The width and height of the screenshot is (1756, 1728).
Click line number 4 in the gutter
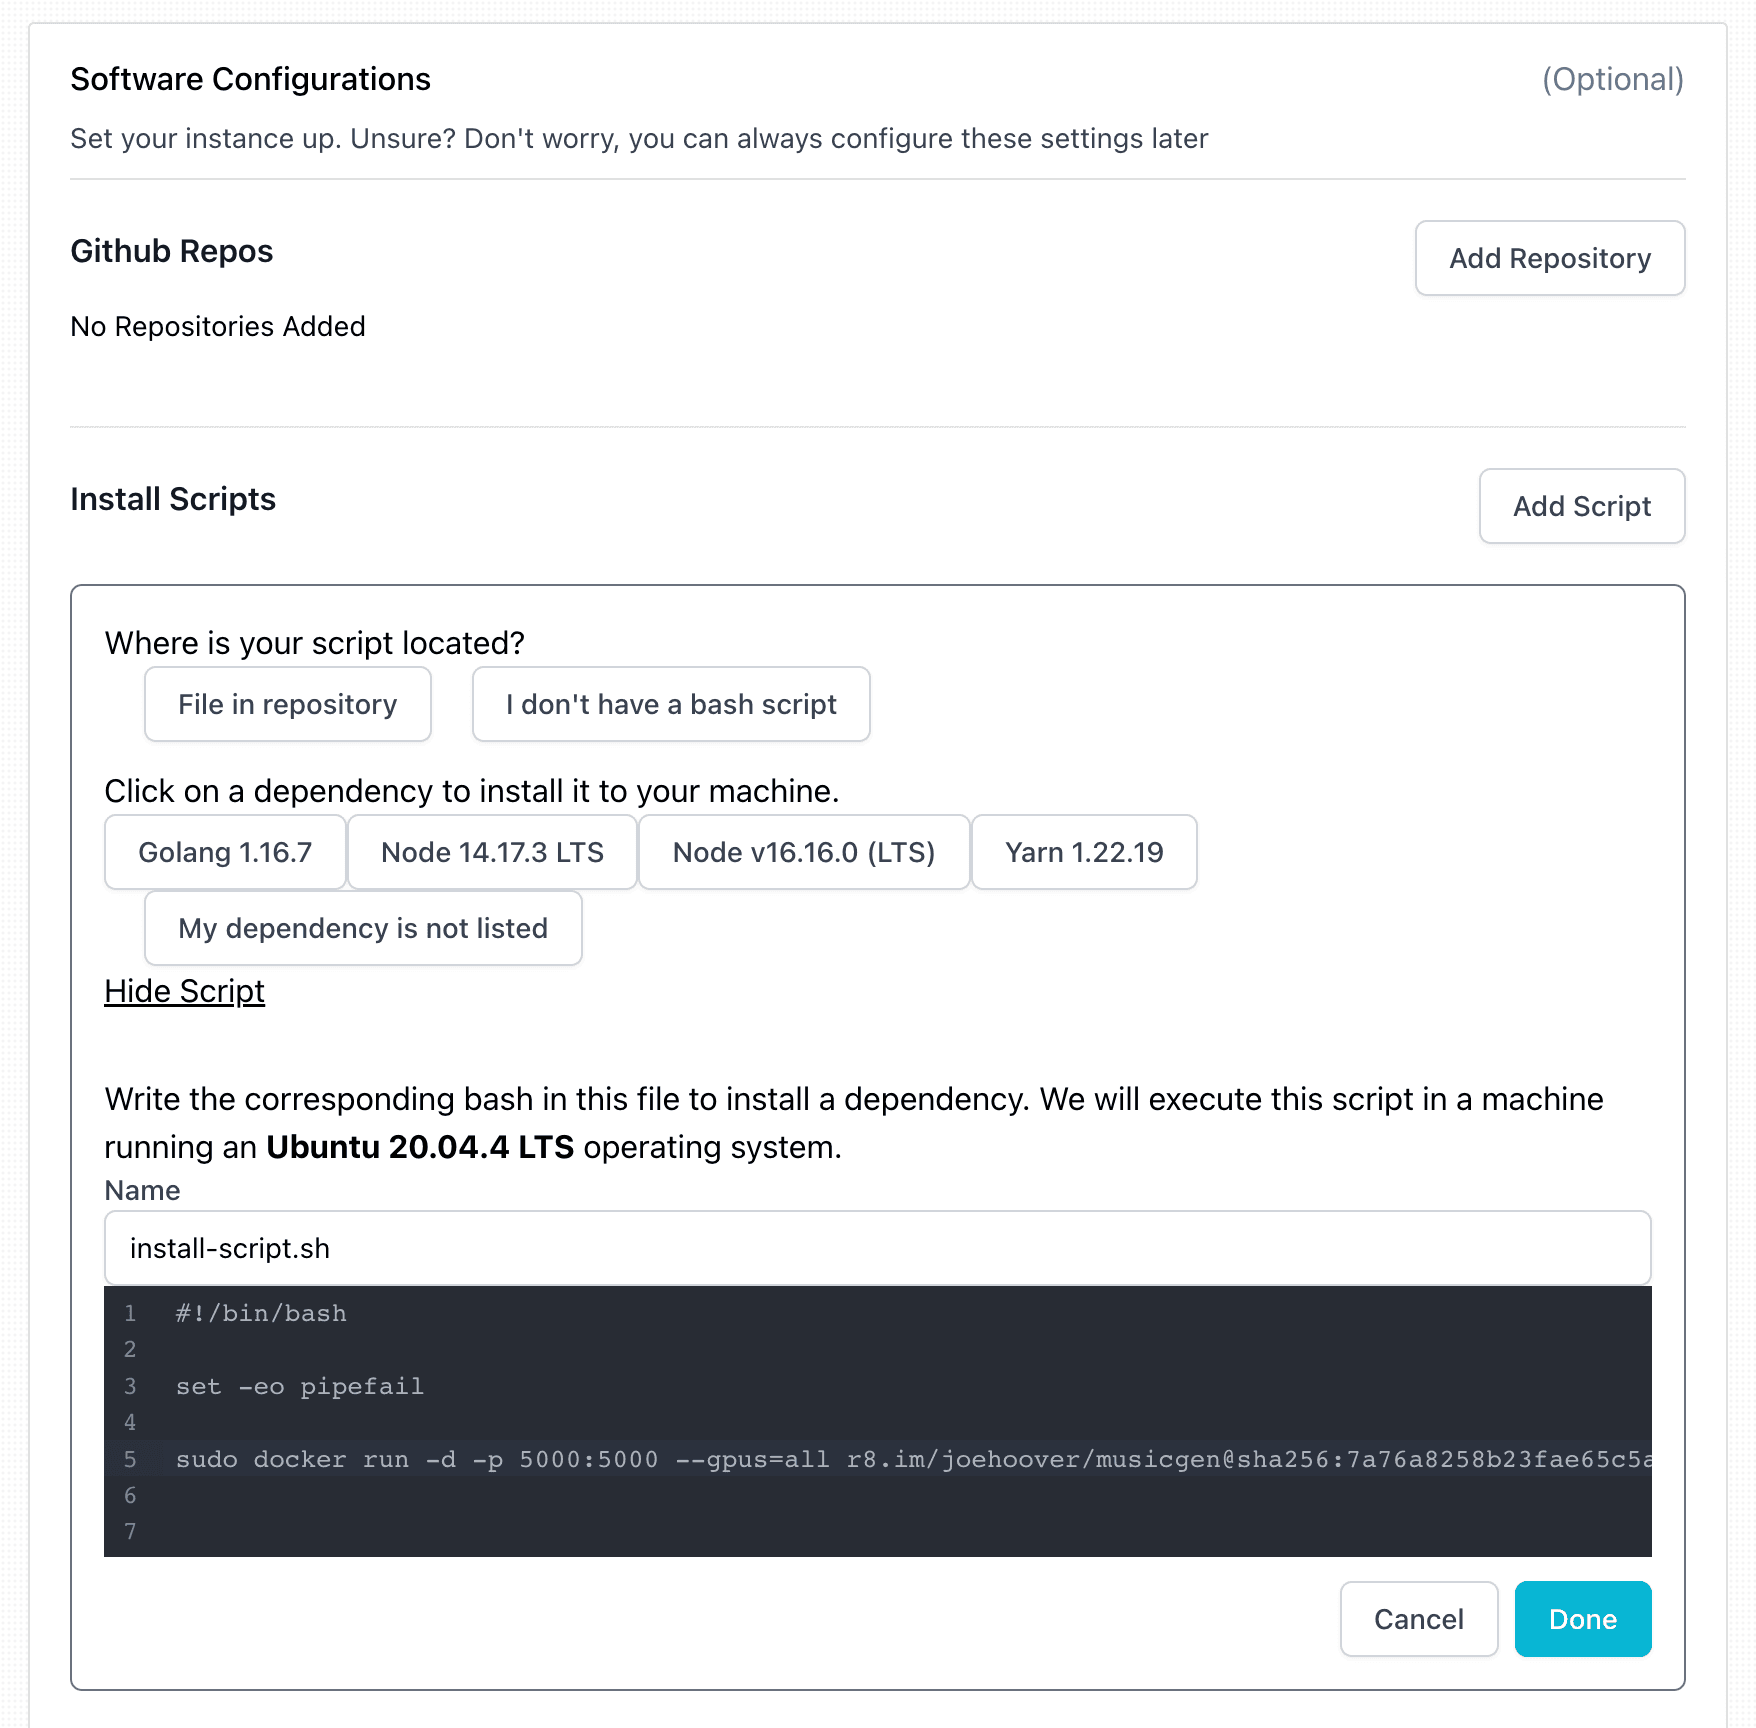coord(130,1422)
